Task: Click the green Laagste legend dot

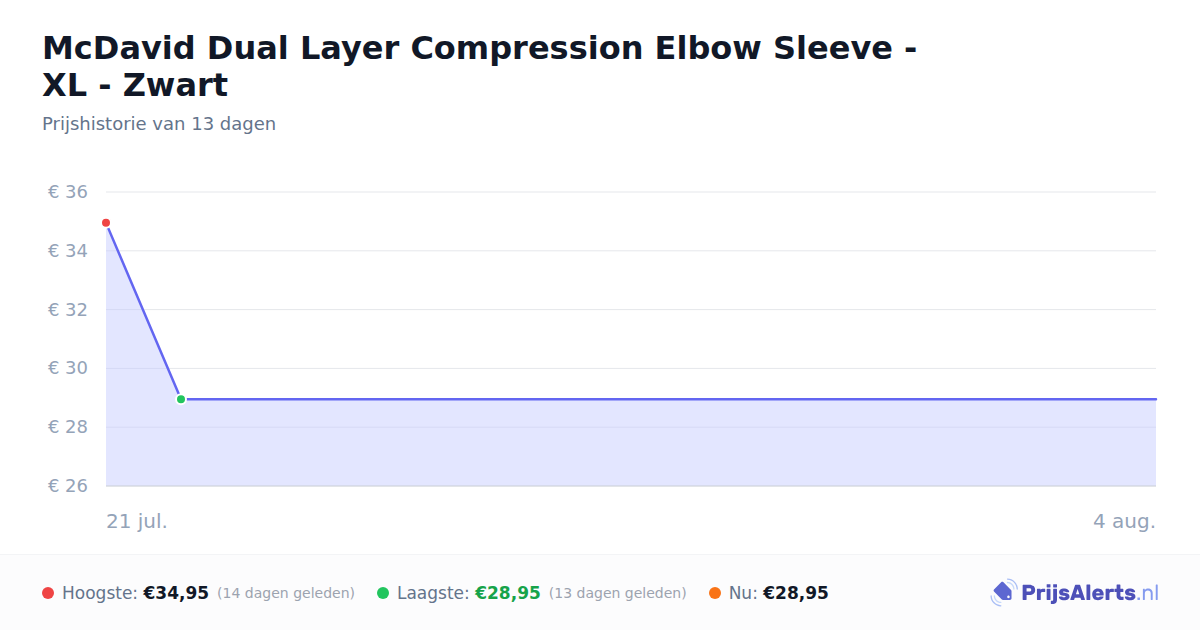Action: [x=383, y=593]
